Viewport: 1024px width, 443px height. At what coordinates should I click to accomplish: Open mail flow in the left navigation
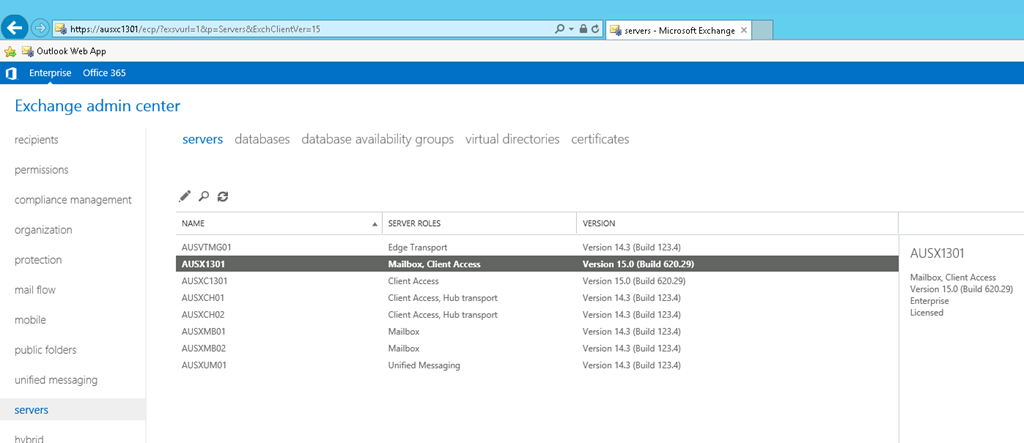click(x=35, y=290)
